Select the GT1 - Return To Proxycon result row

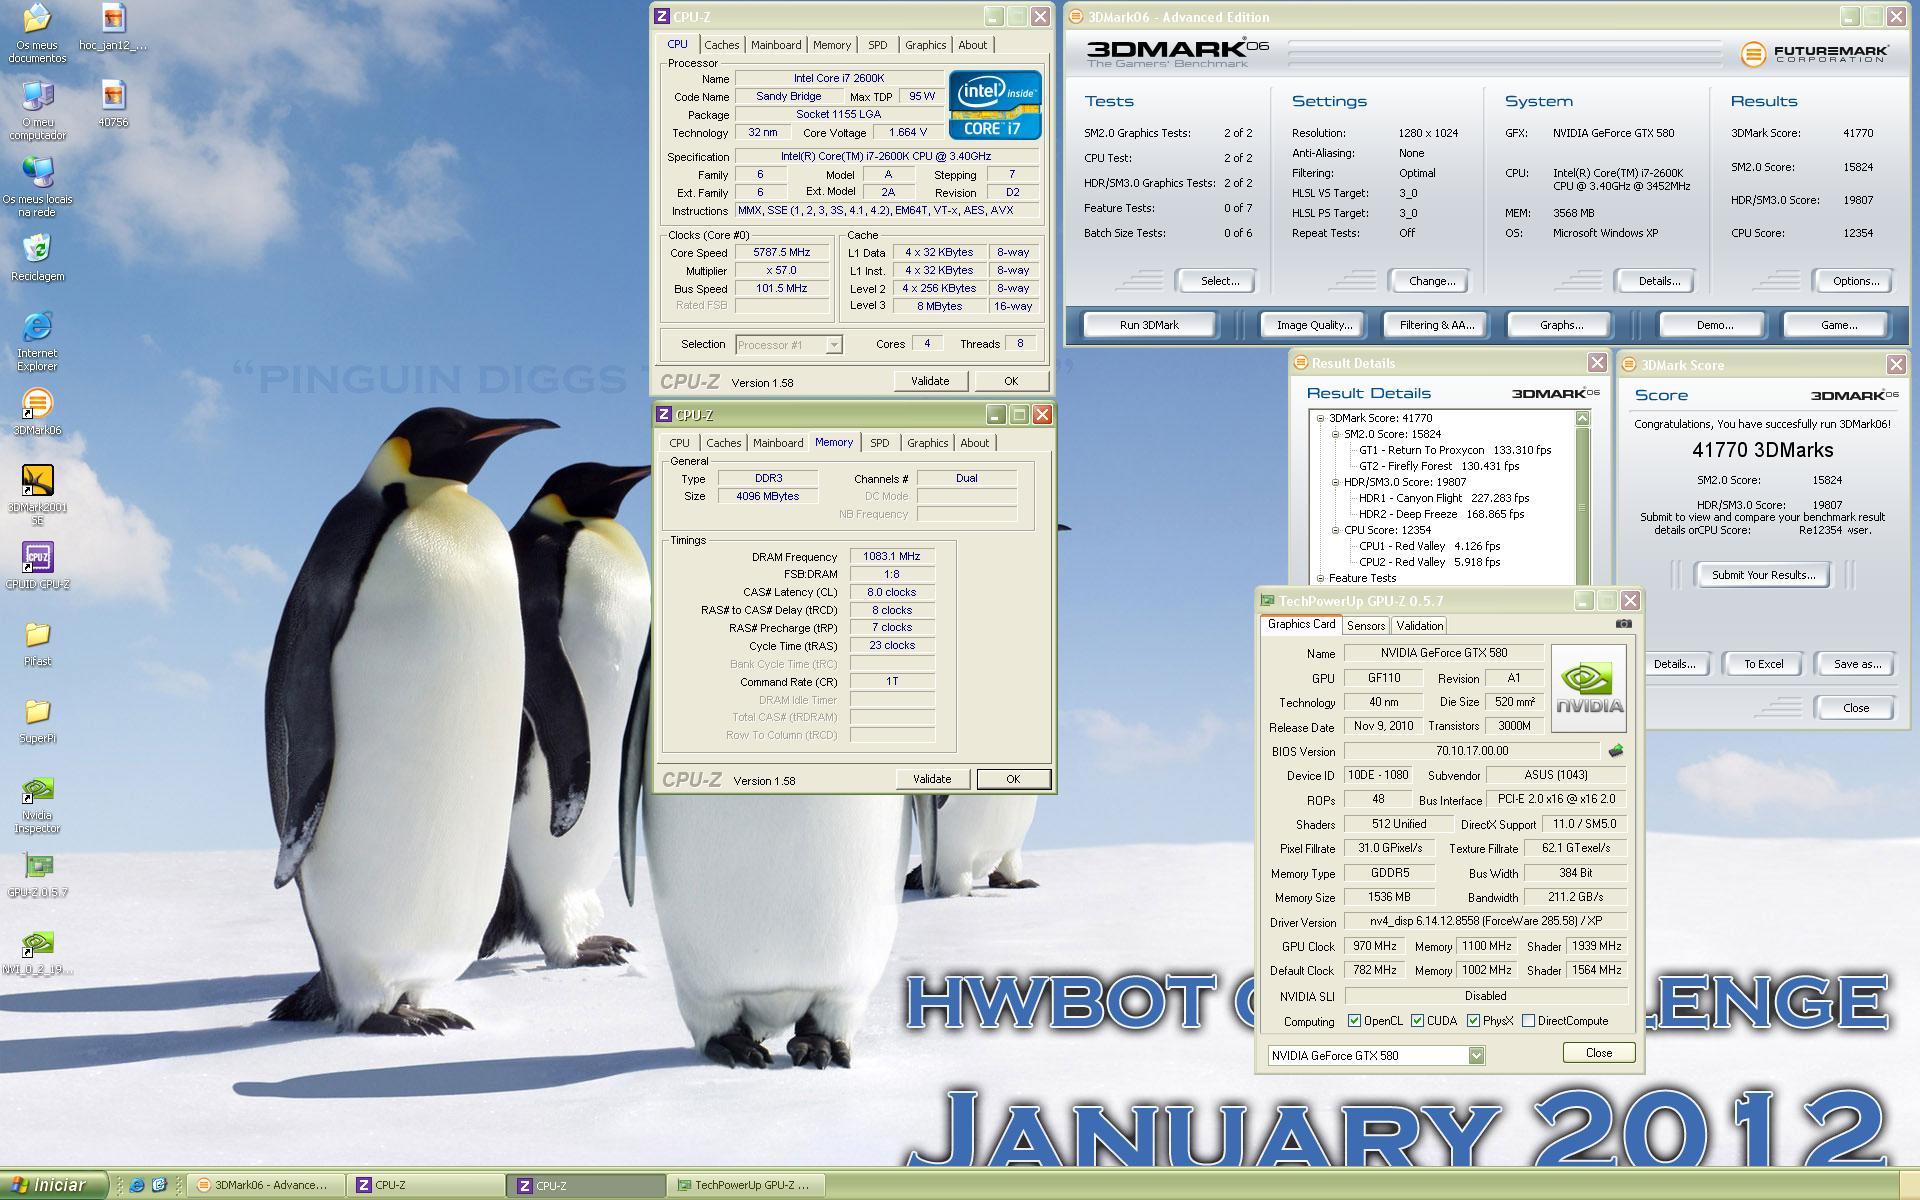[x=1455, y=450]
